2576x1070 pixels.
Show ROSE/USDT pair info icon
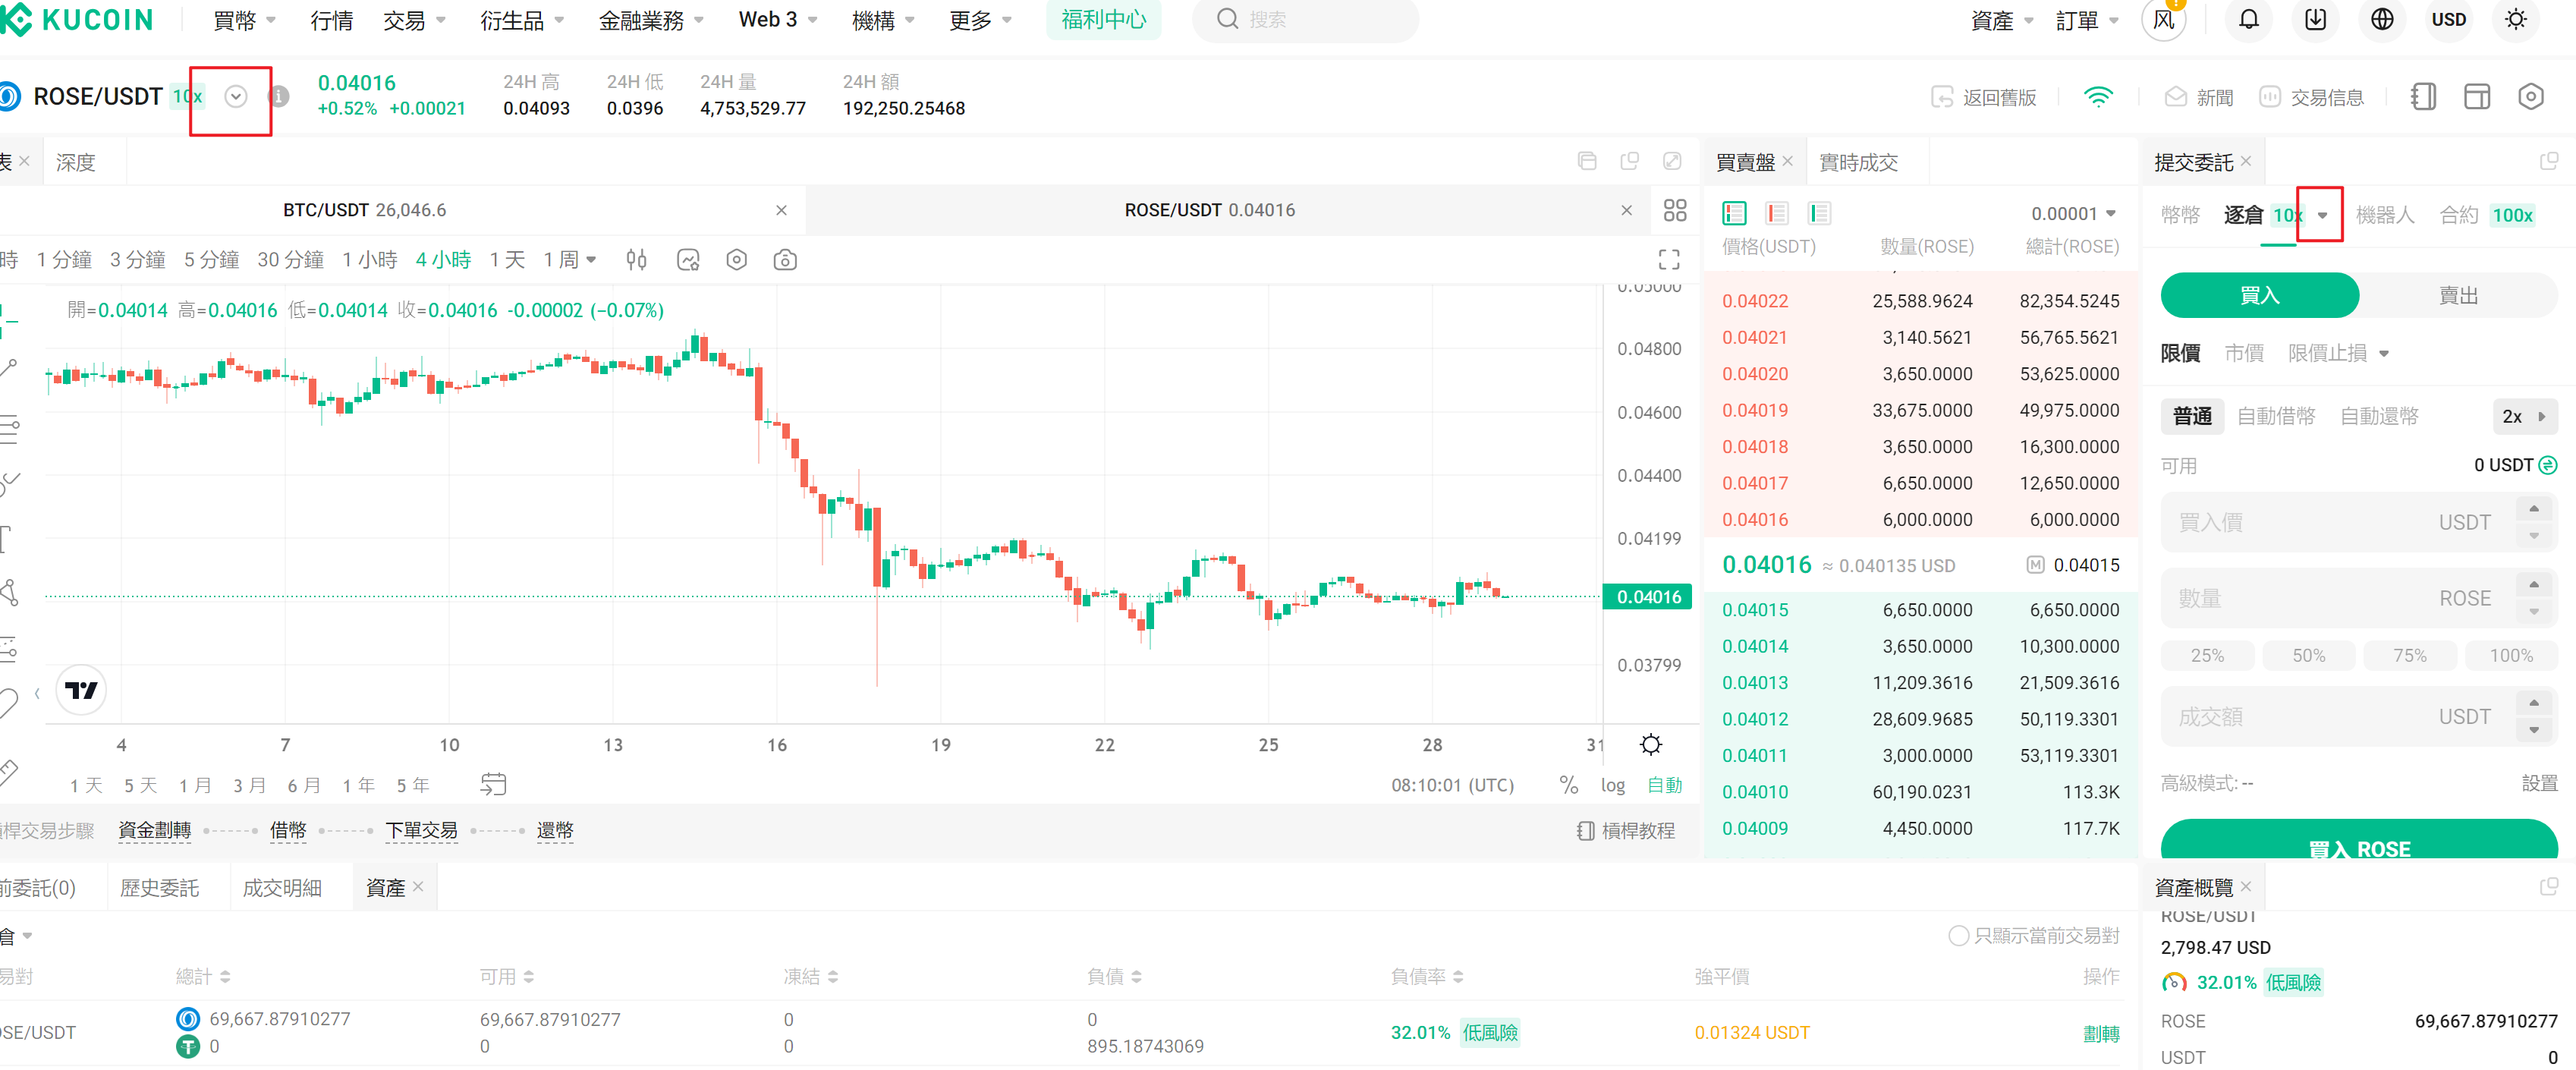tap(280, 96)
